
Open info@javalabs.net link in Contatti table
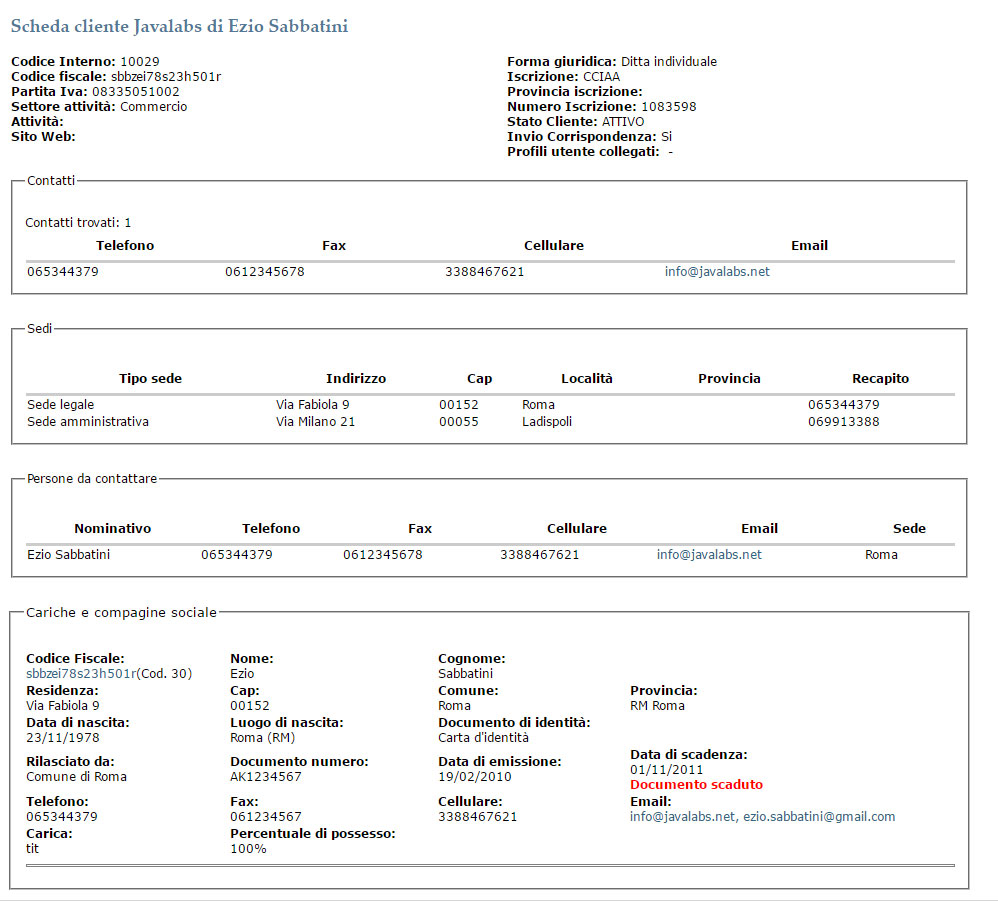click(x=717, y=272)
